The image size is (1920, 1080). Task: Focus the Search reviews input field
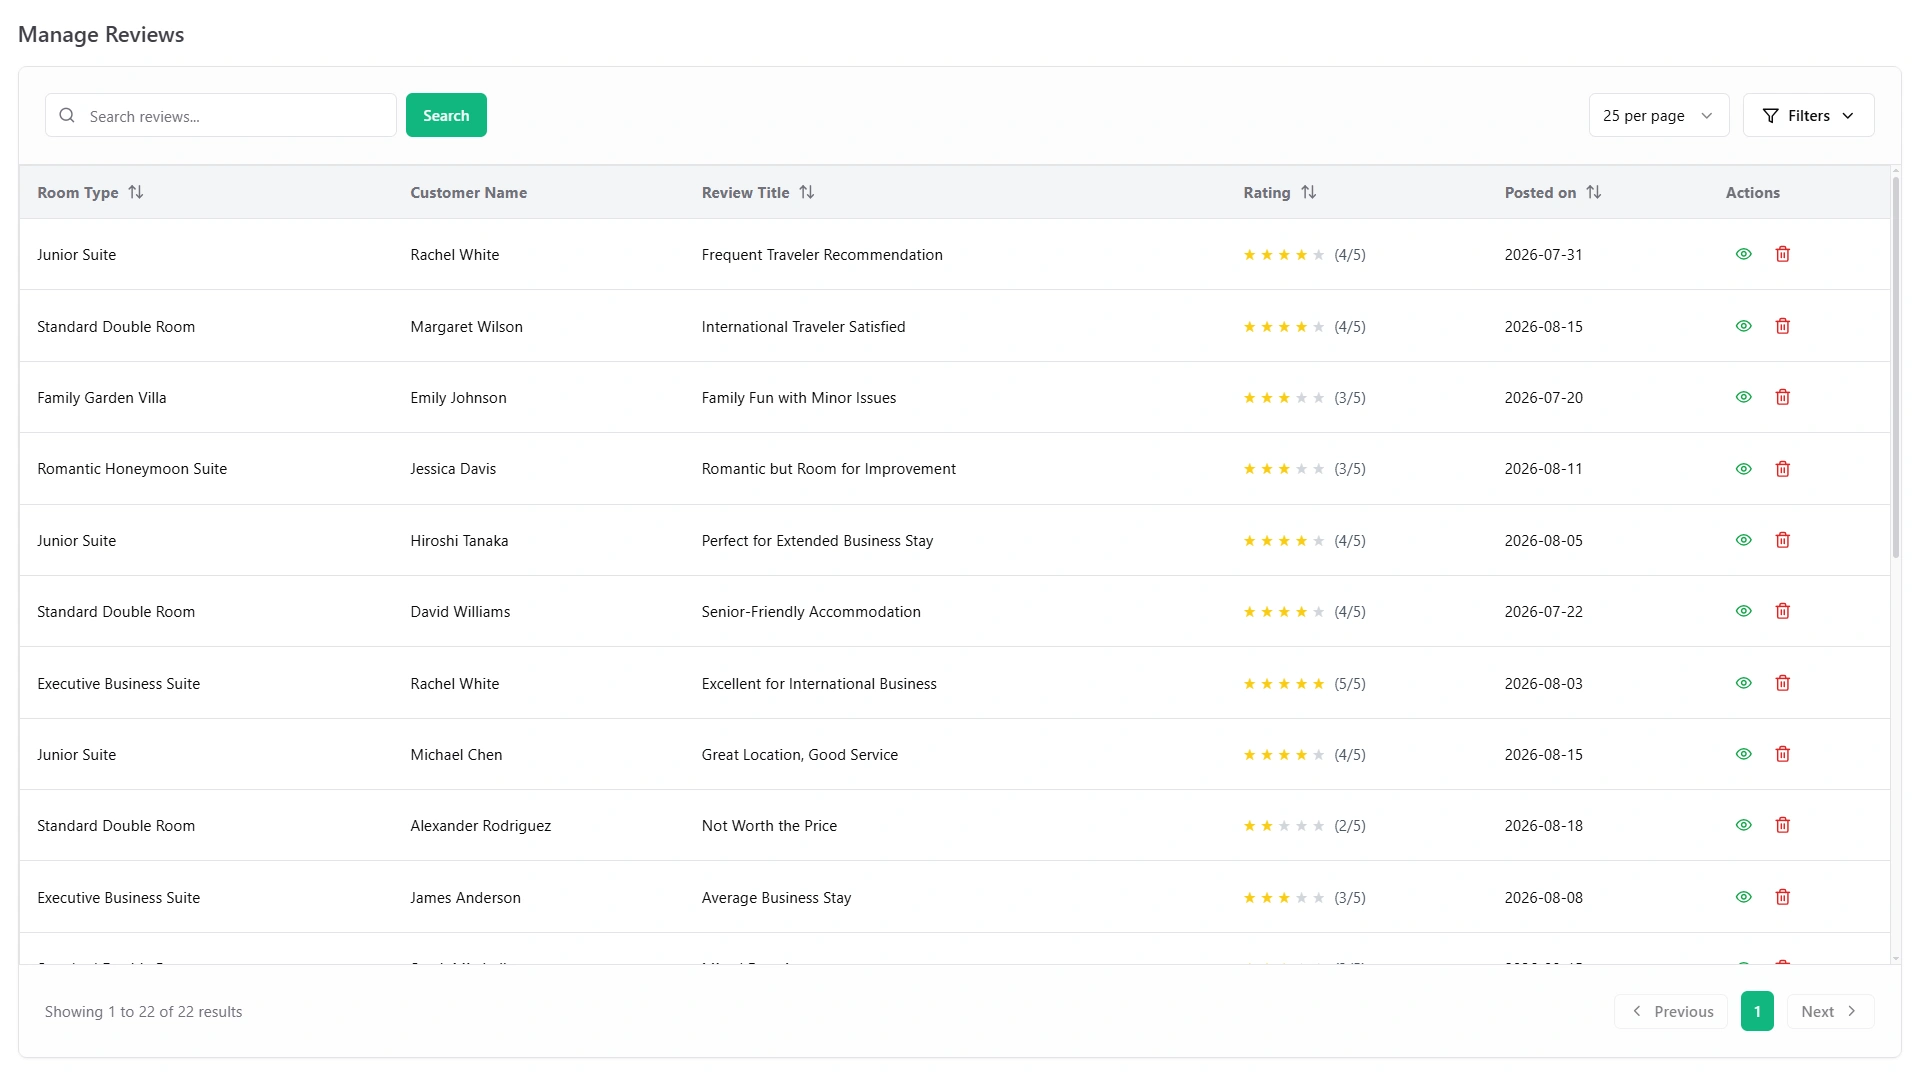221,116
